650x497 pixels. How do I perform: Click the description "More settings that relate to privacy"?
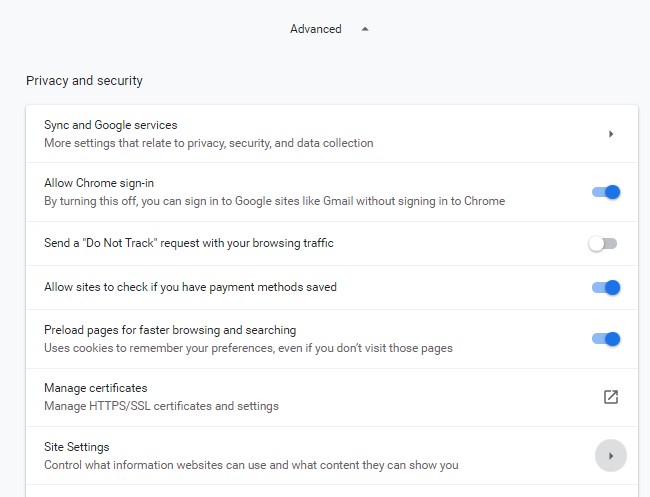click(209, 143)
